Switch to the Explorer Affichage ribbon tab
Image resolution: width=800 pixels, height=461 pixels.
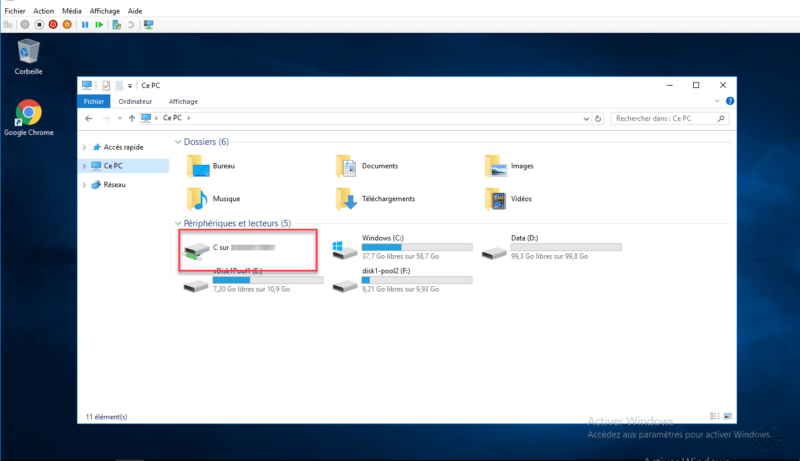[x=183, y=101]
